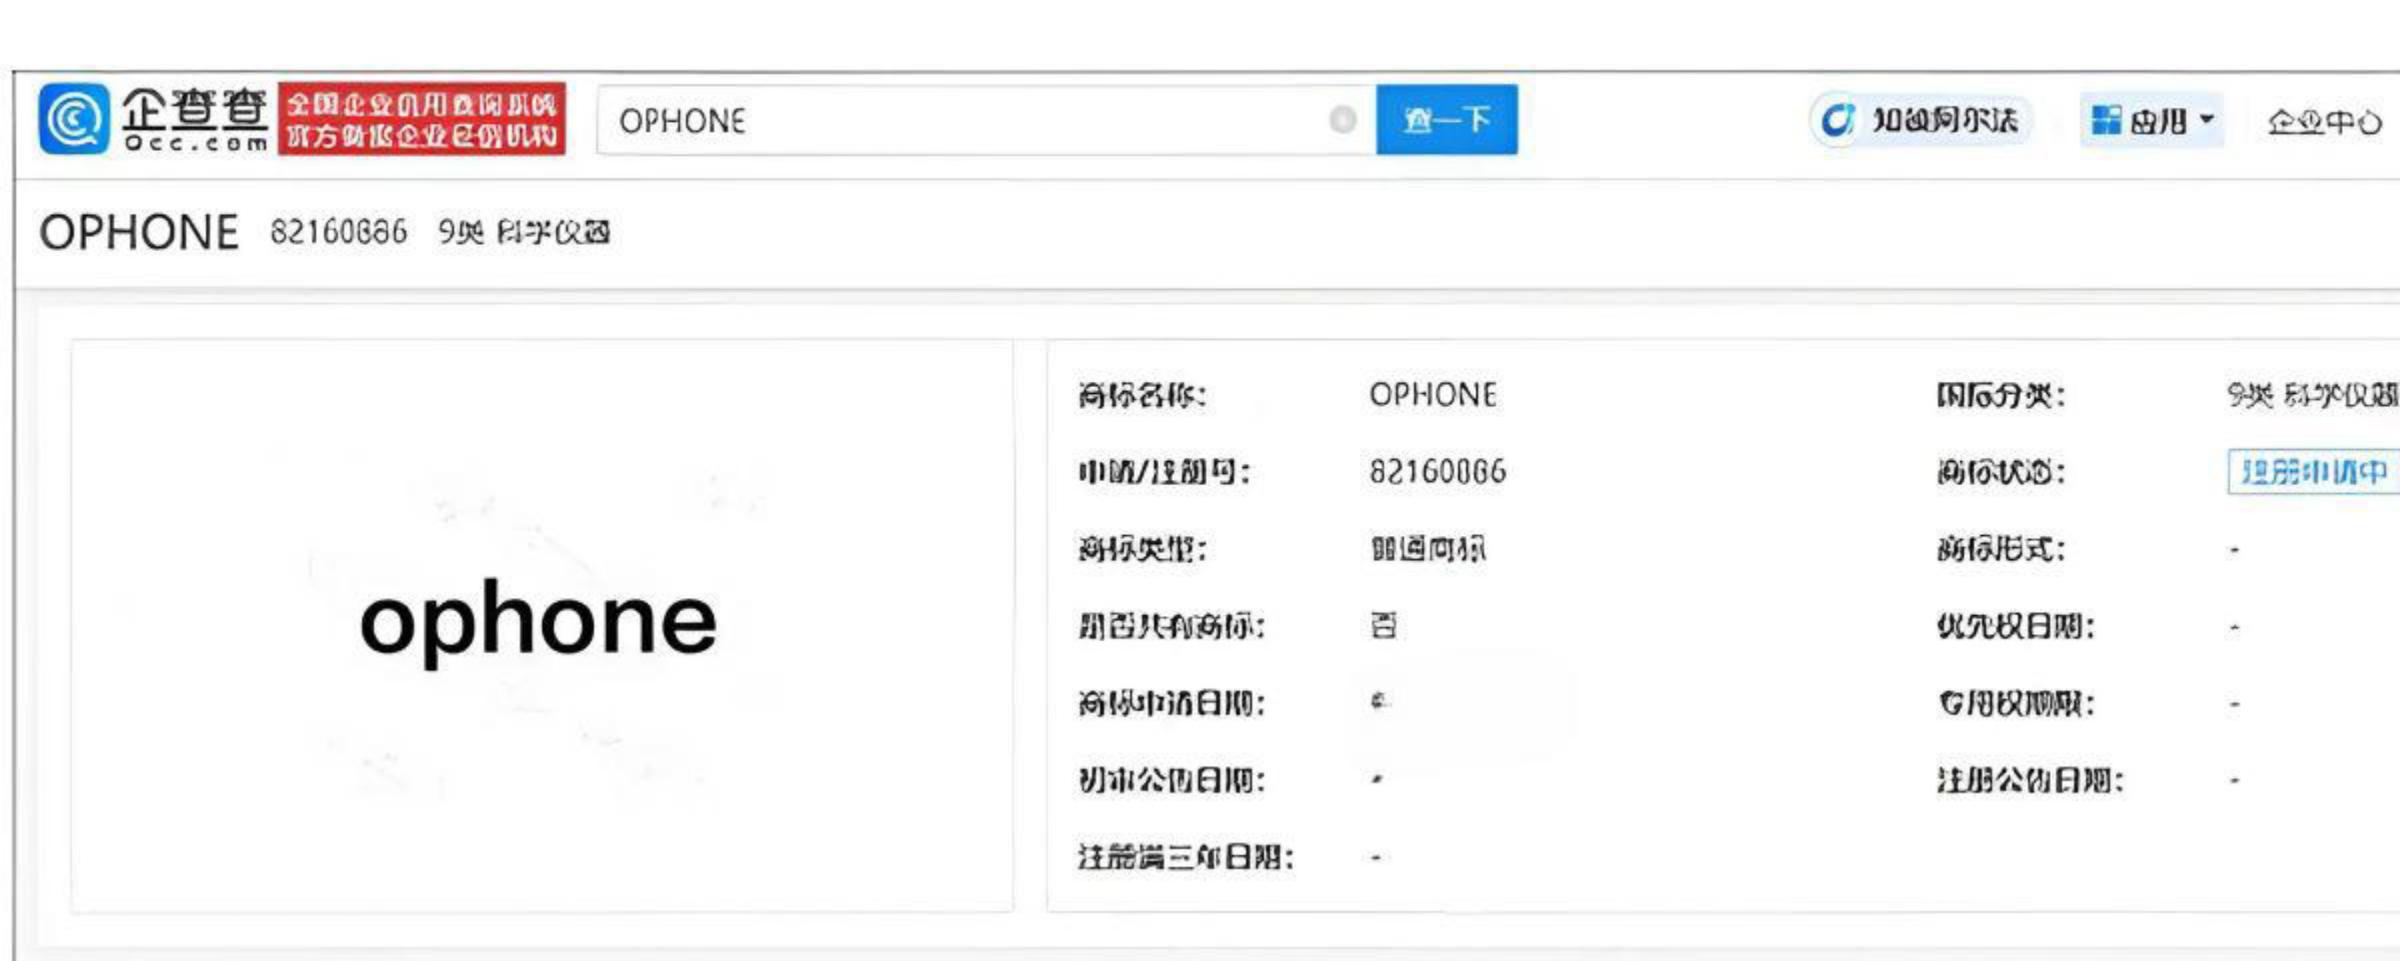The width and height of the screenshot is (2400, 961).
Task: Click the blue 查一下 search button
Action: coord(1446,120)
